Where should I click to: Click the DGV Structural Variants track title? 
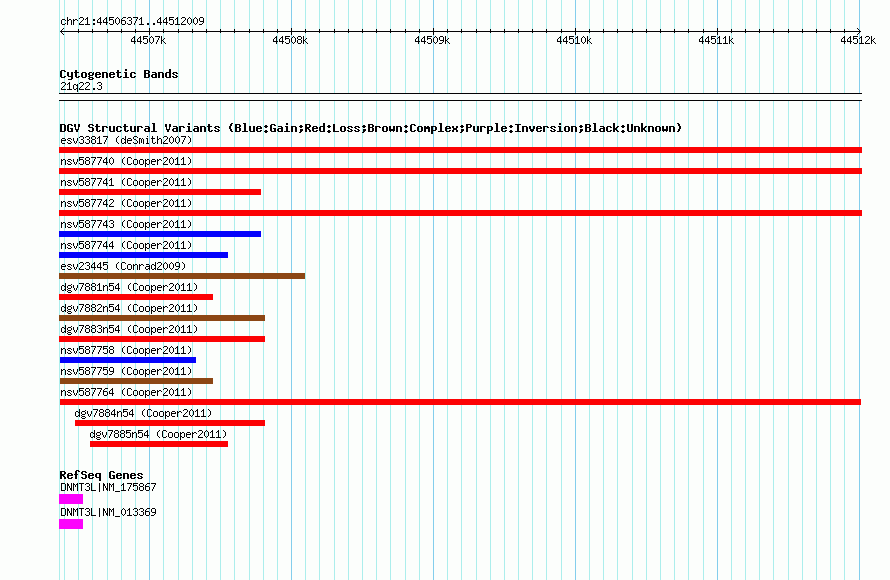(371, 128)
